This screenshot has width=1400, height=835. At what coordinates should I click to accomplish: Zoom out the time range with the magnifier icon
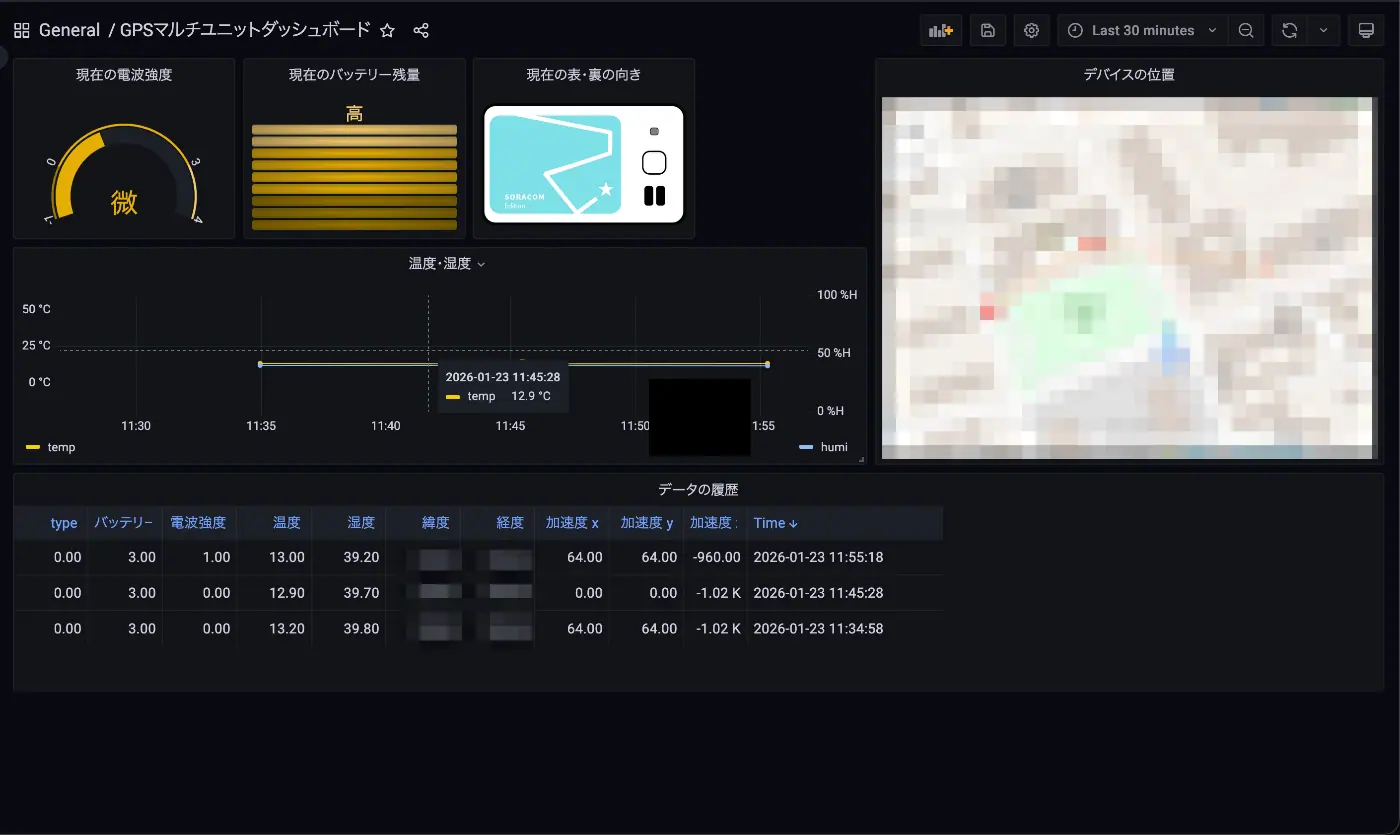(x=1246, y=30)
